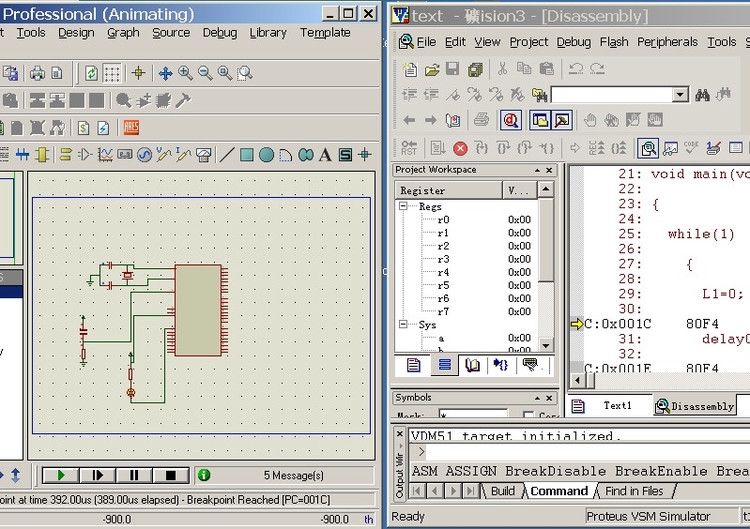Screen dimensions: 750x529
Task: Click the ARES PCB layout icon
Action: (131, 128)
